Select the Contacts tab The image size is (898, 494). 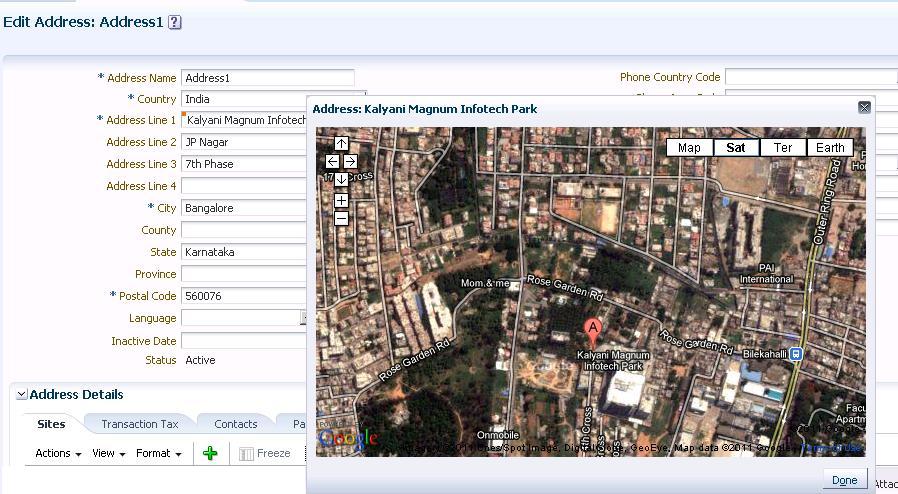235,424
